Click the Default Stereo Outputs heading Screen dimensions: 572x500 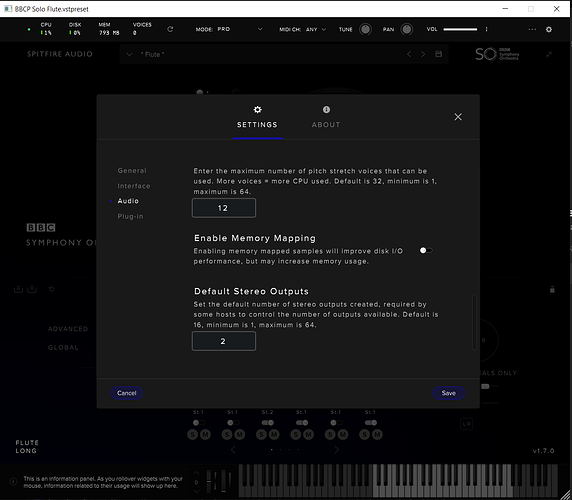251,291
